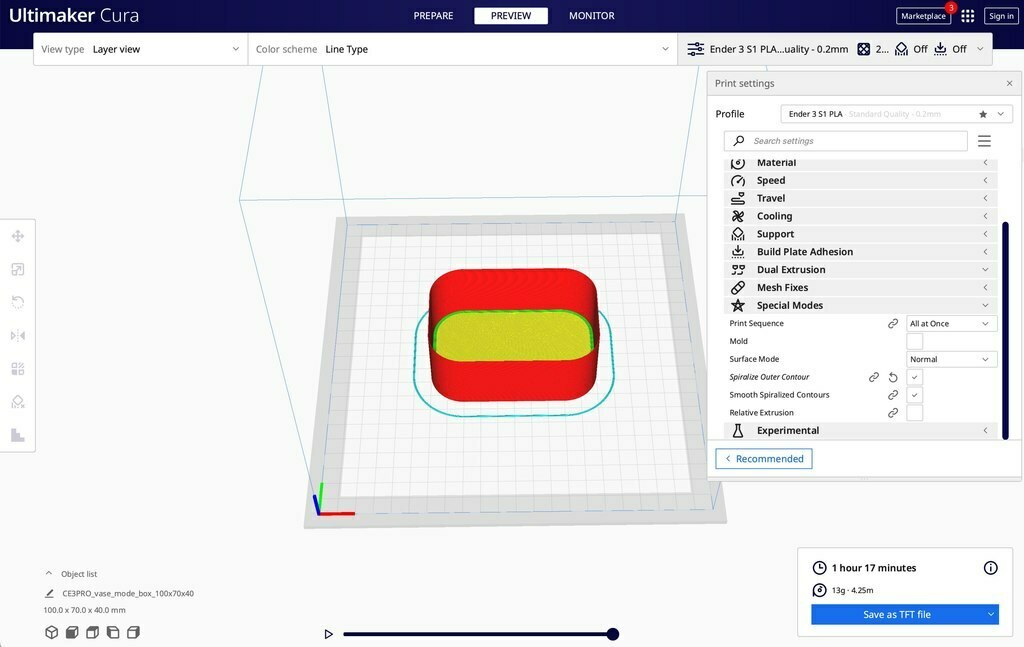This screenshot has width=1024, height=647.
Task: Expand the Support settings section
Action: (x=861, y=234)
